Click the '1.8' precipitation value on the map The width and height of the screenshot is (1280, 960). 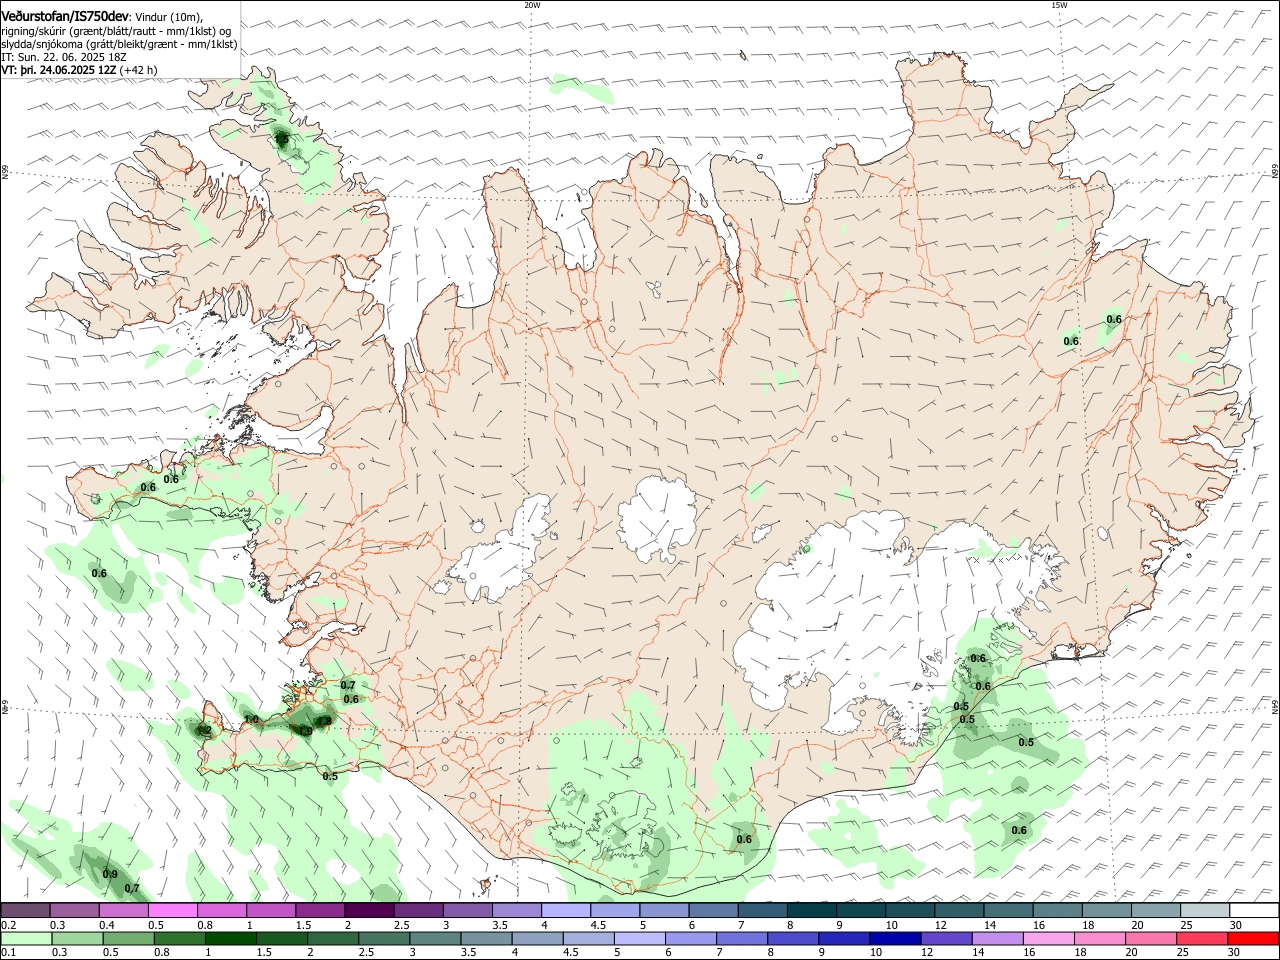(324, 721)
